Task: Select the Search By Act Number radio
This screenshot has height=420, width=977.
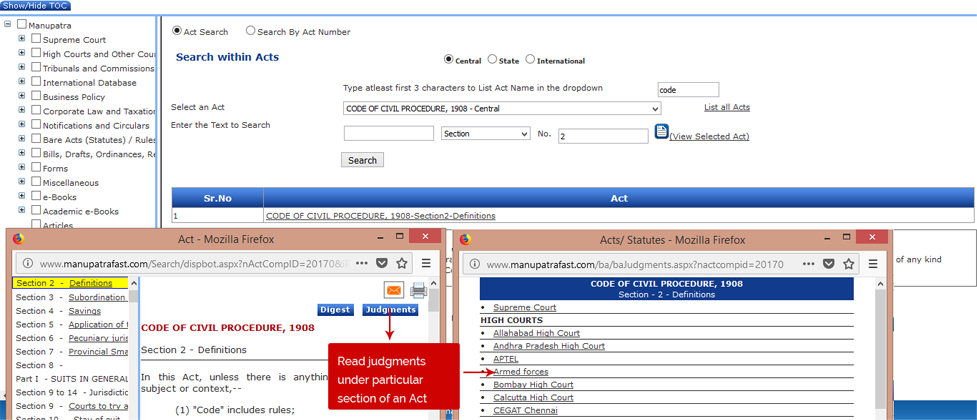Action: click(x=251, y=31)
